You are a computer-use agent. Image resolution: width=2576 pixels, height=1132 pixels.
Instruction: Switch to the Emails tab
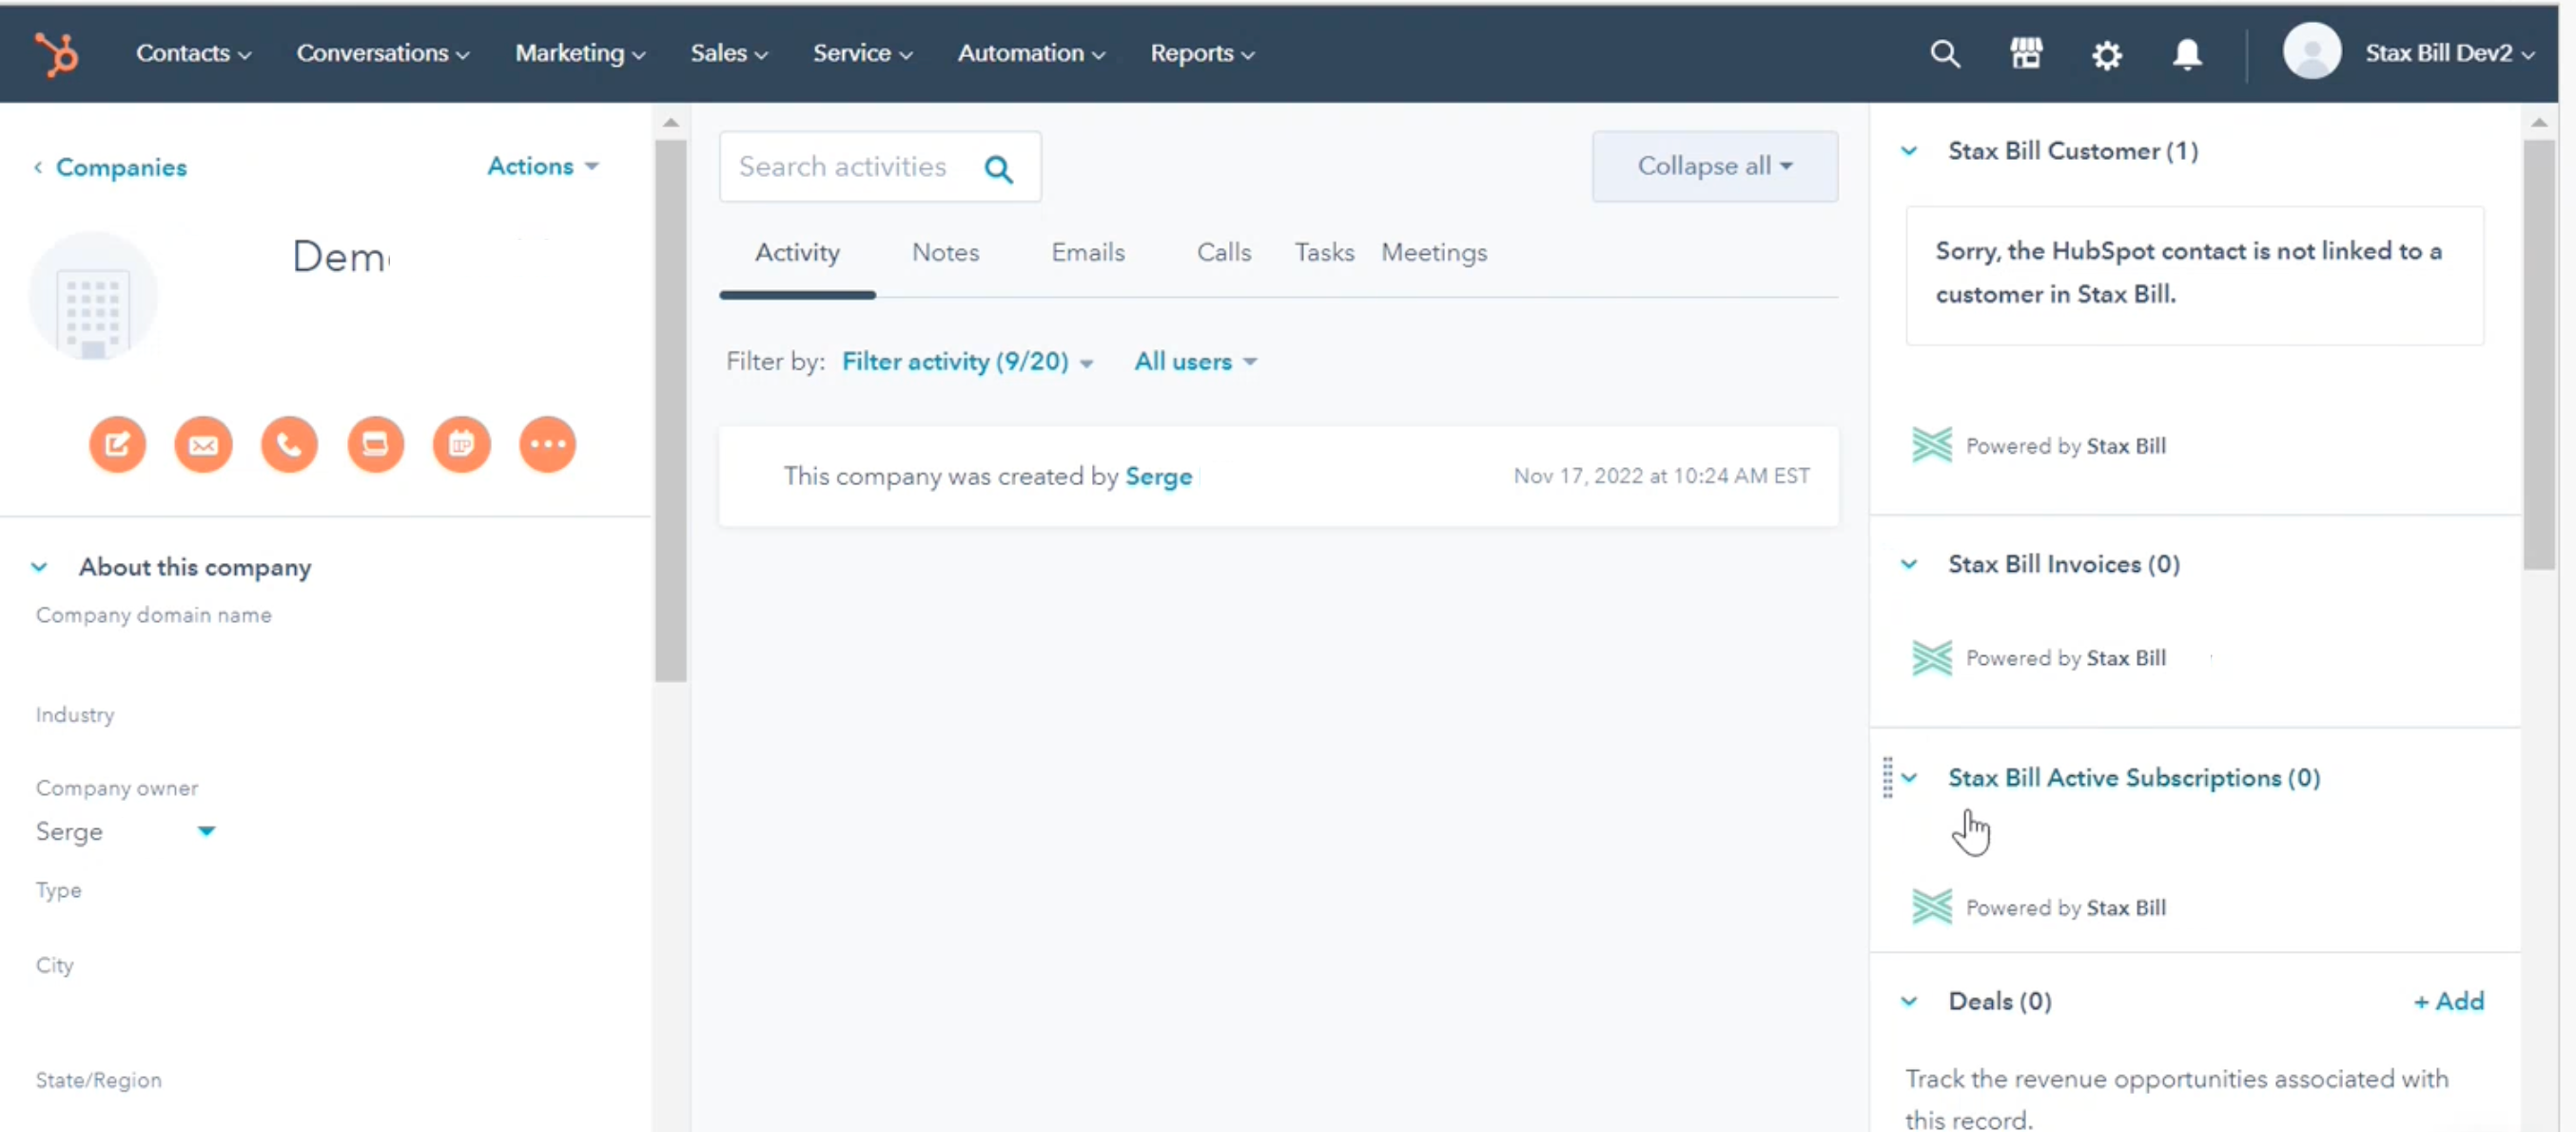1088,253
